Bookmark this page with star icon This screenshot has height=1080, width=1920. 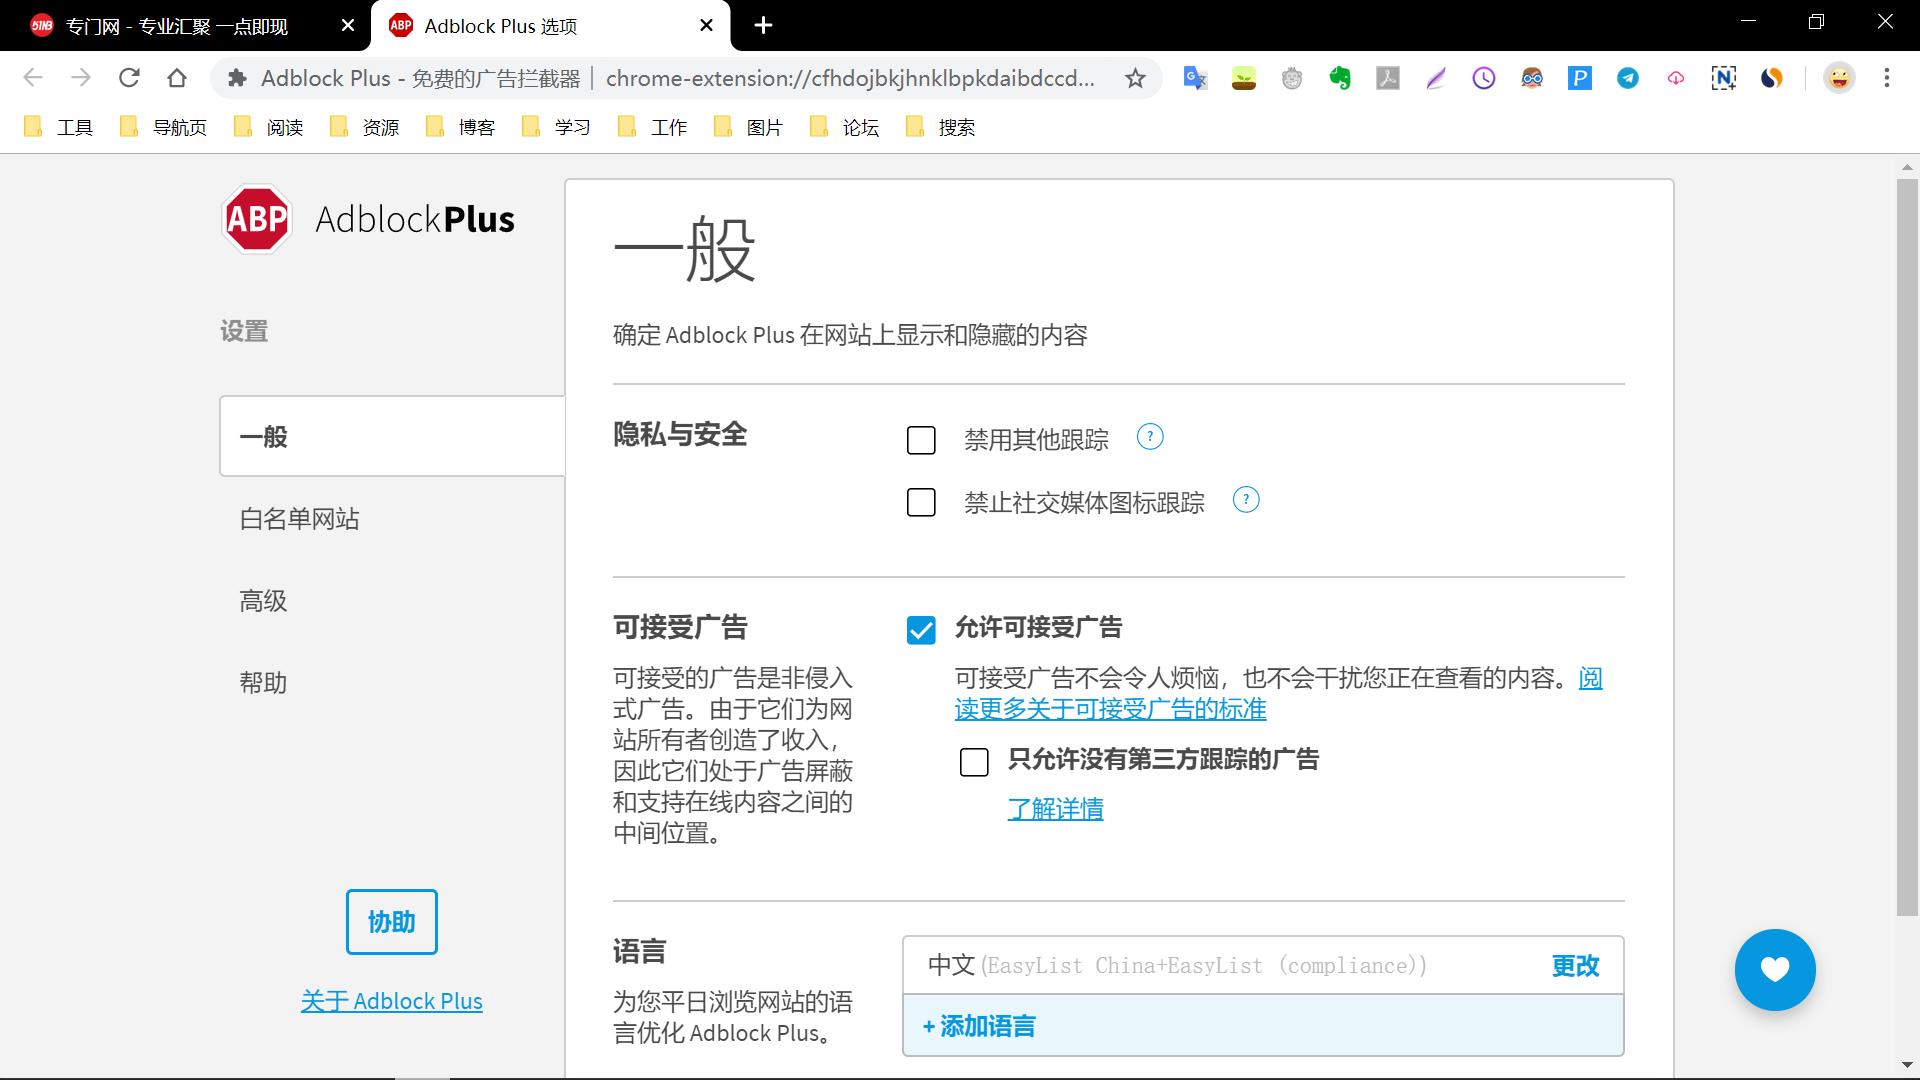(1135, 78)
